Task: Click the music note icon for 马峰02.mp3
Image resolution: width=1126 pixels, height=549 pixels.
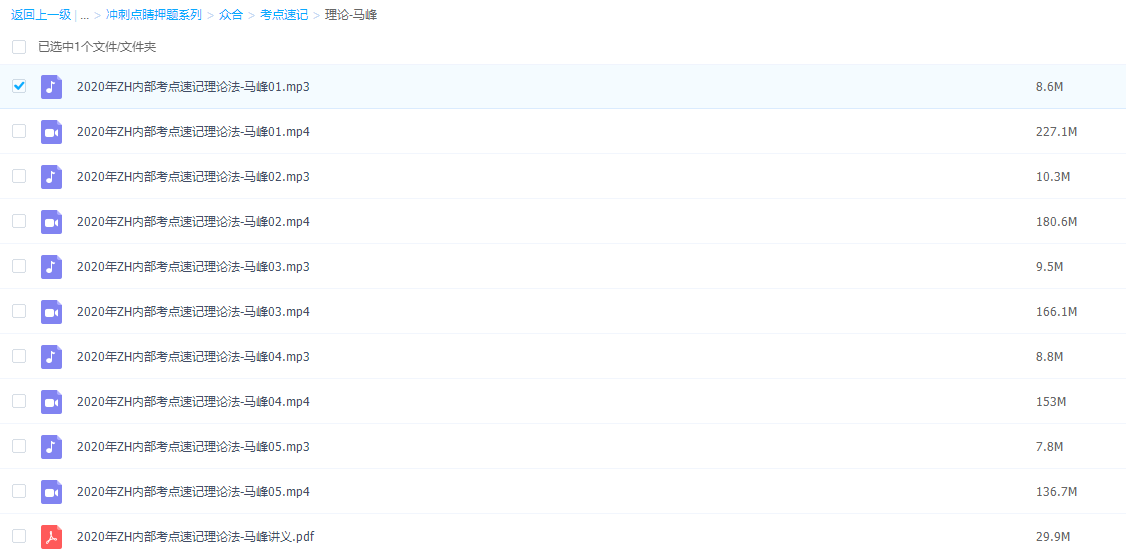Action: [x=51, y=177]
